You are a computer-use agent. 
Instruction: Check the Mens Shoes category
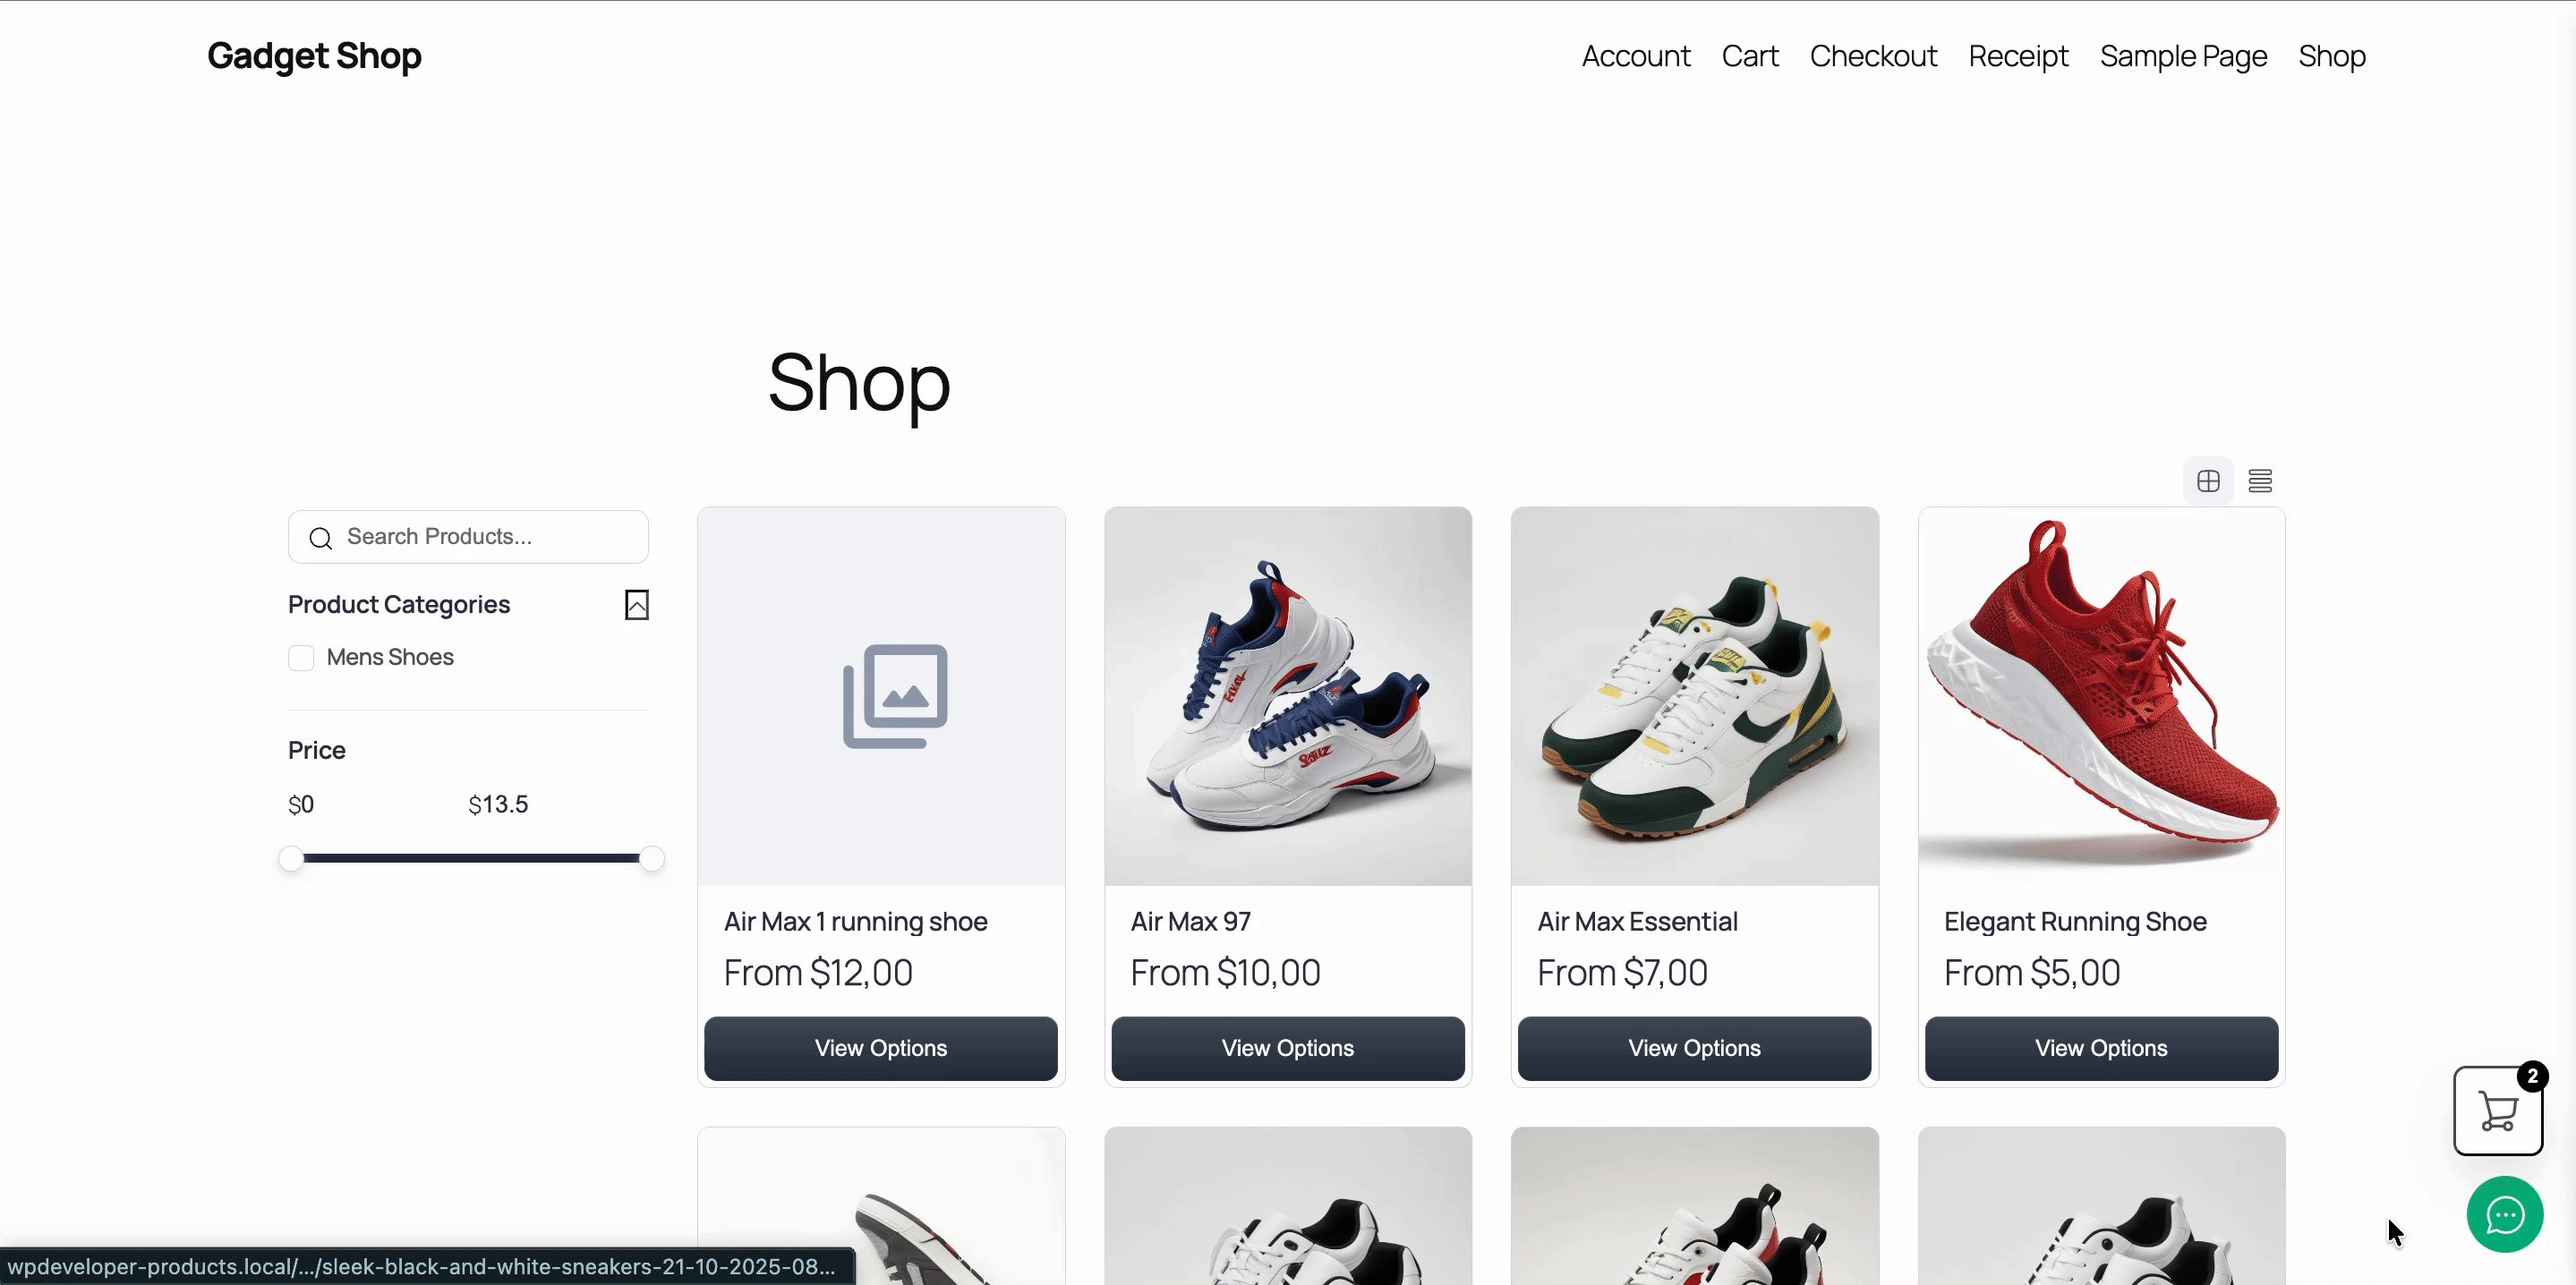(301, 658)
